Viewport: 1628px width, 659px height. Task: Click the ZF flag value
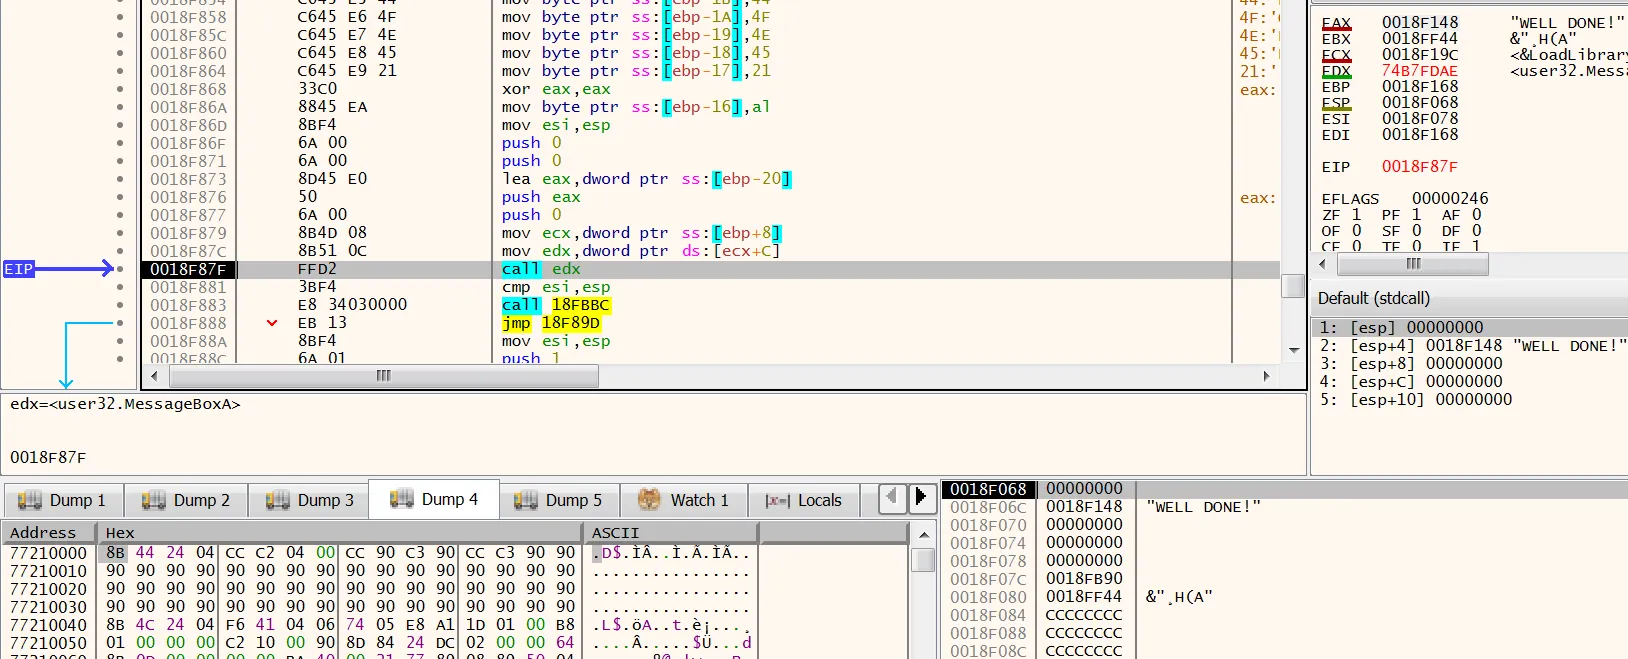[x=1356, y=215]
